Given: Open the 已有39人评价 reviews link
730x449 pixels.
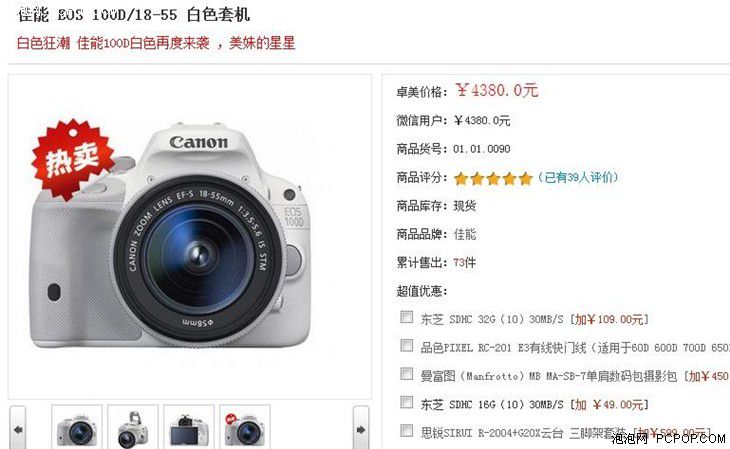Looking at the screenshot, I should pyautogui.click(x=578, y=177).
